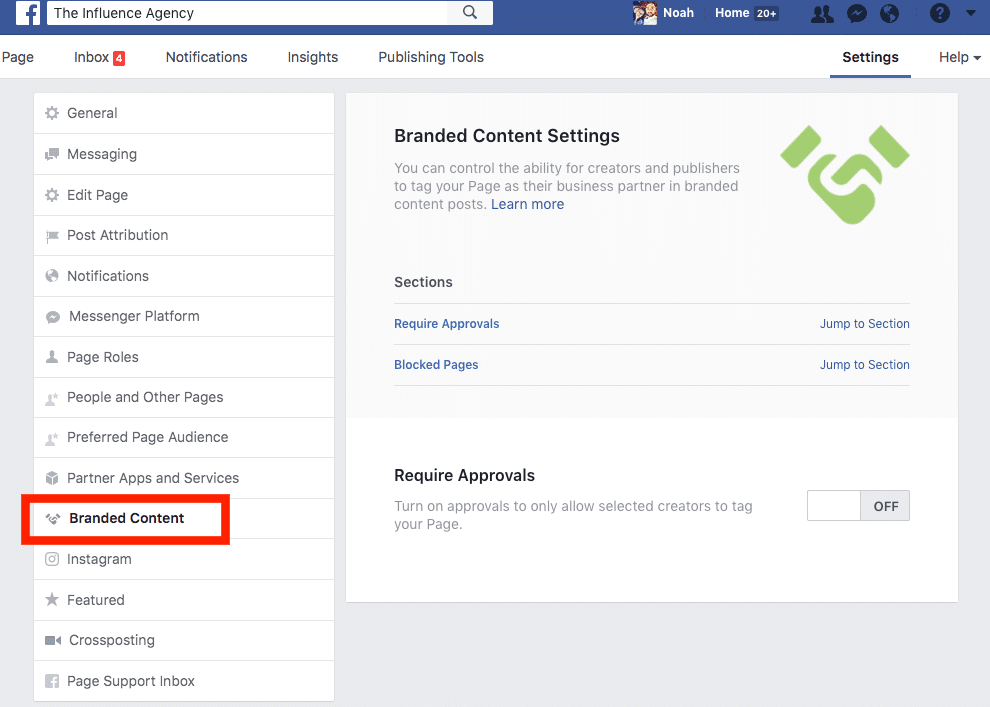
Task: Click the People and Other Pages icon
Action: (x=52, y=398)
